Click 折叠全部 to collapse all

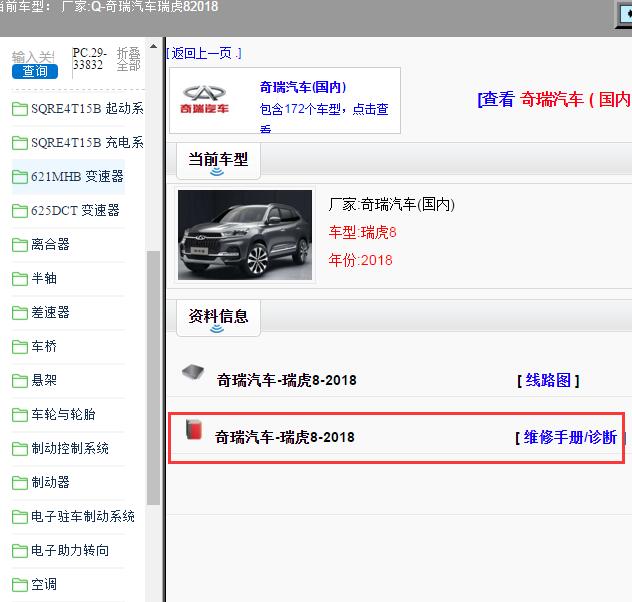tap(128, 59)
